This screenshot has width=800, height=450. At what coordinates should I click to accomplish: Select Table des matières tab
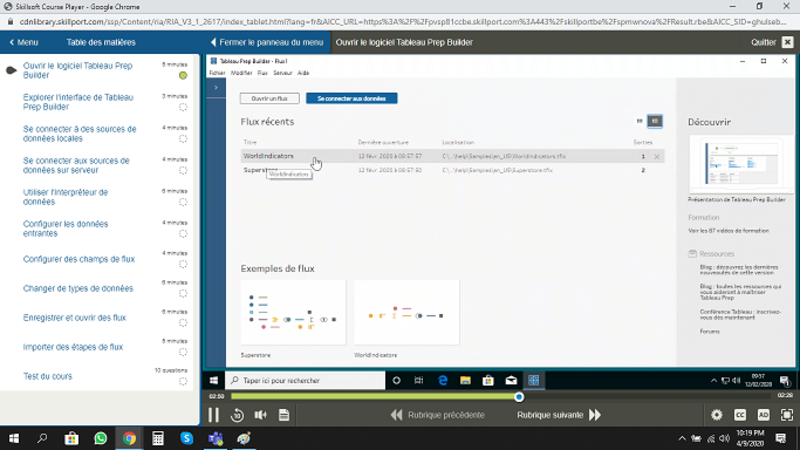tap(101, 42)
